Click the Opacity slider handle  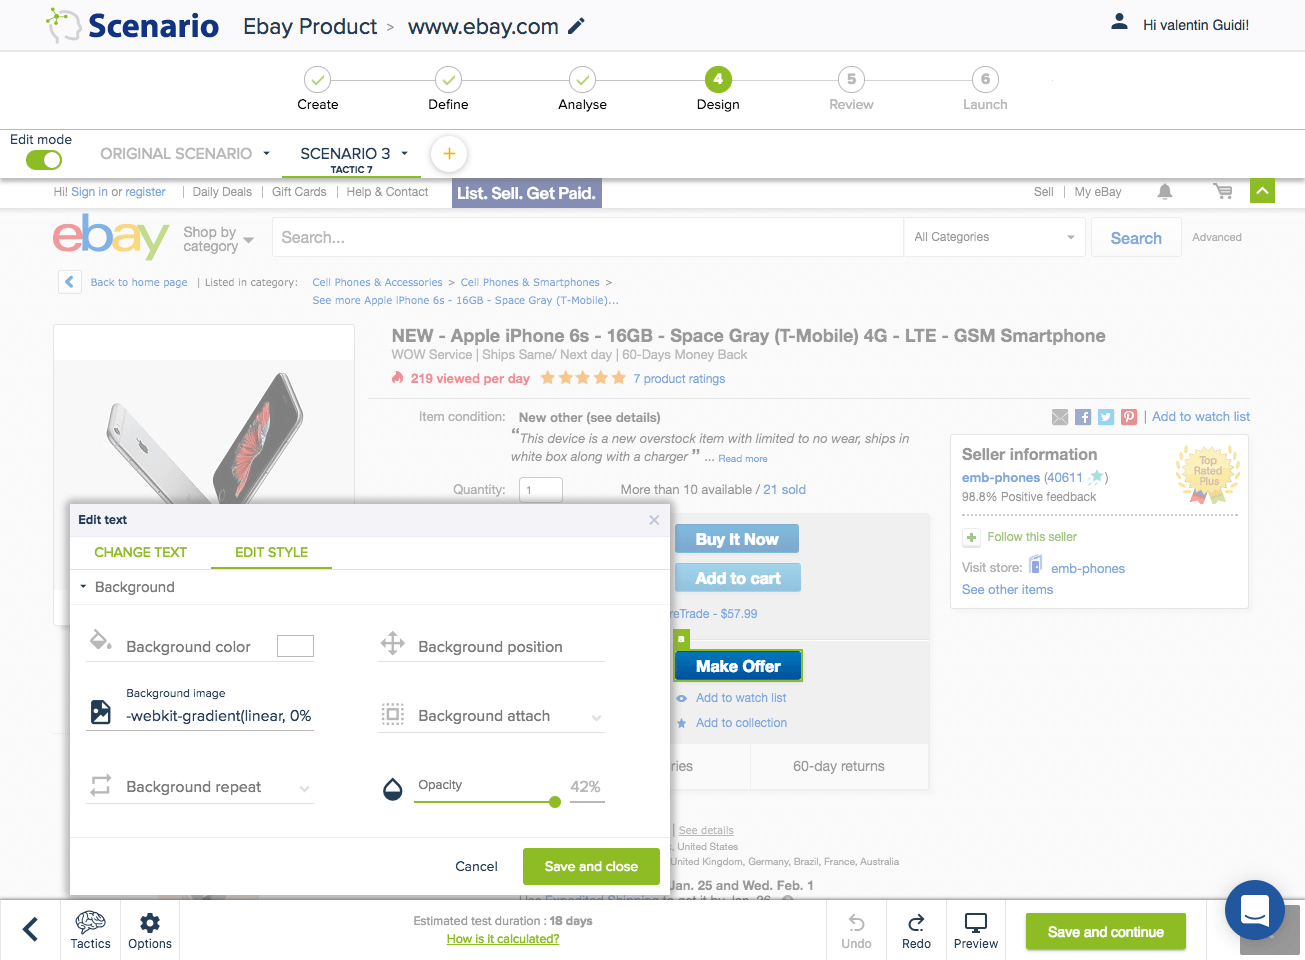[555, 802]
